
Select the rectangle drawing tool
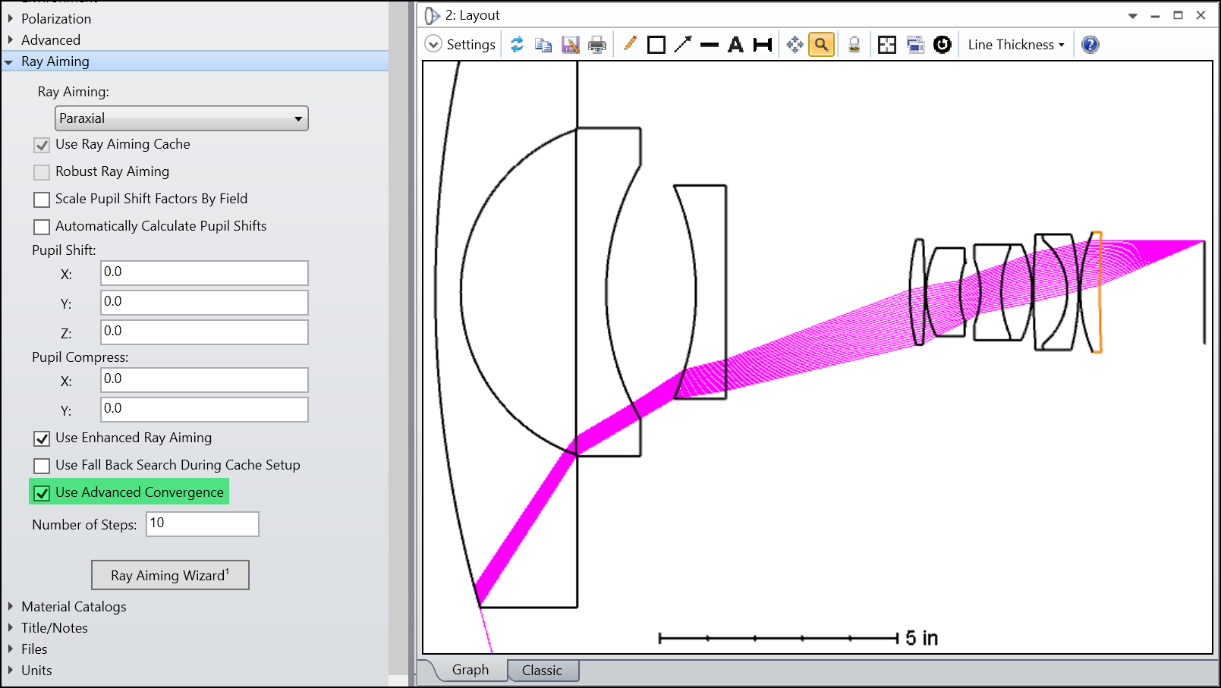tap(656, 44)
